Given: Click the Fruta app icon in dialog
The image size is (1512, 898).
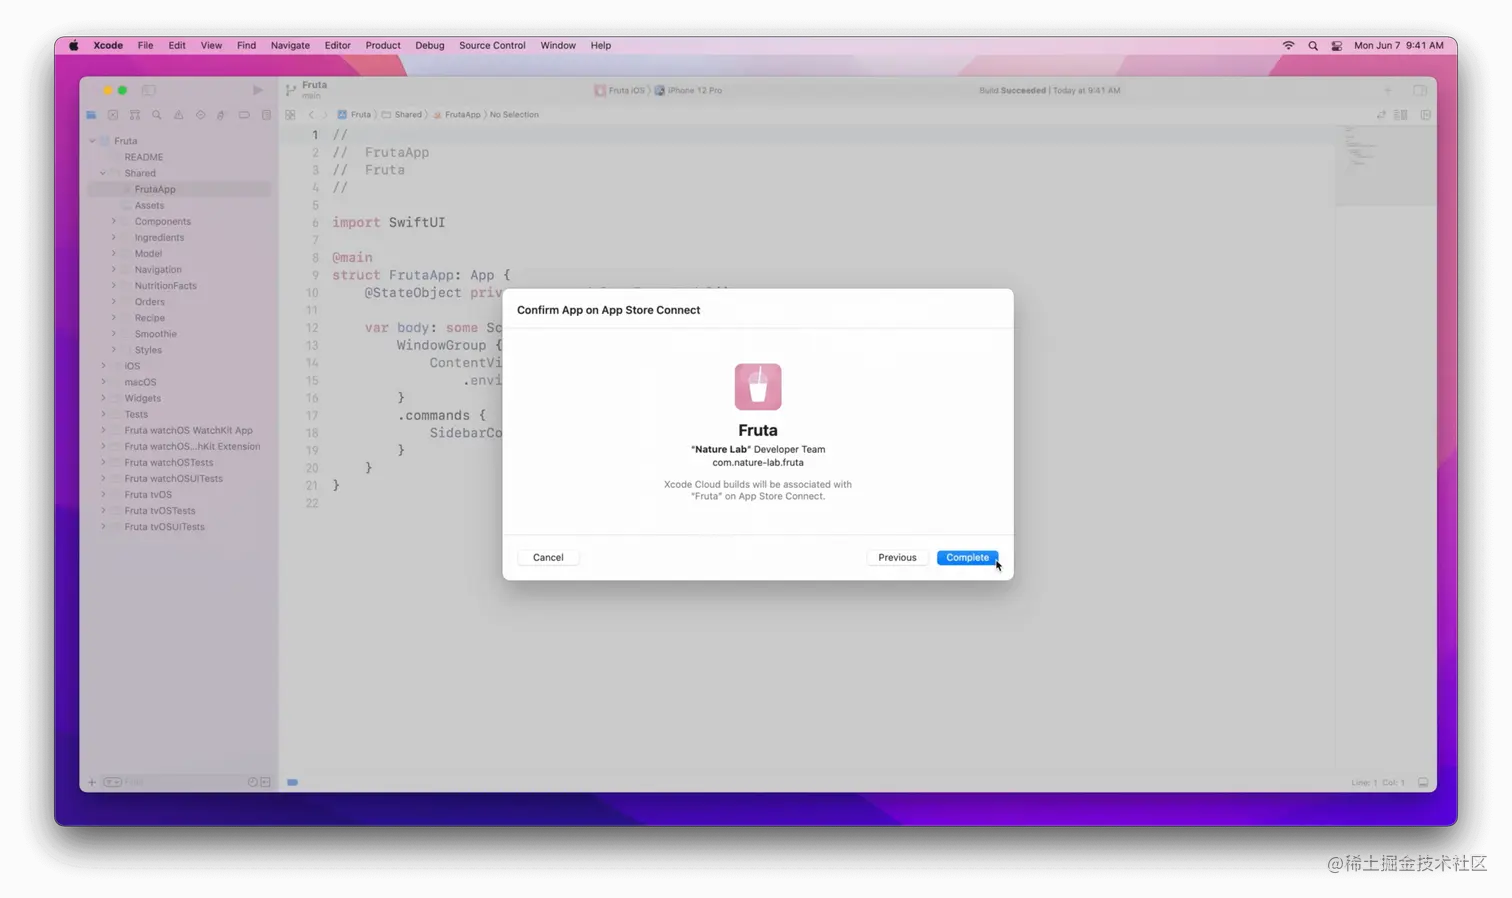Looking at the screenshot, I should (758, 387).
